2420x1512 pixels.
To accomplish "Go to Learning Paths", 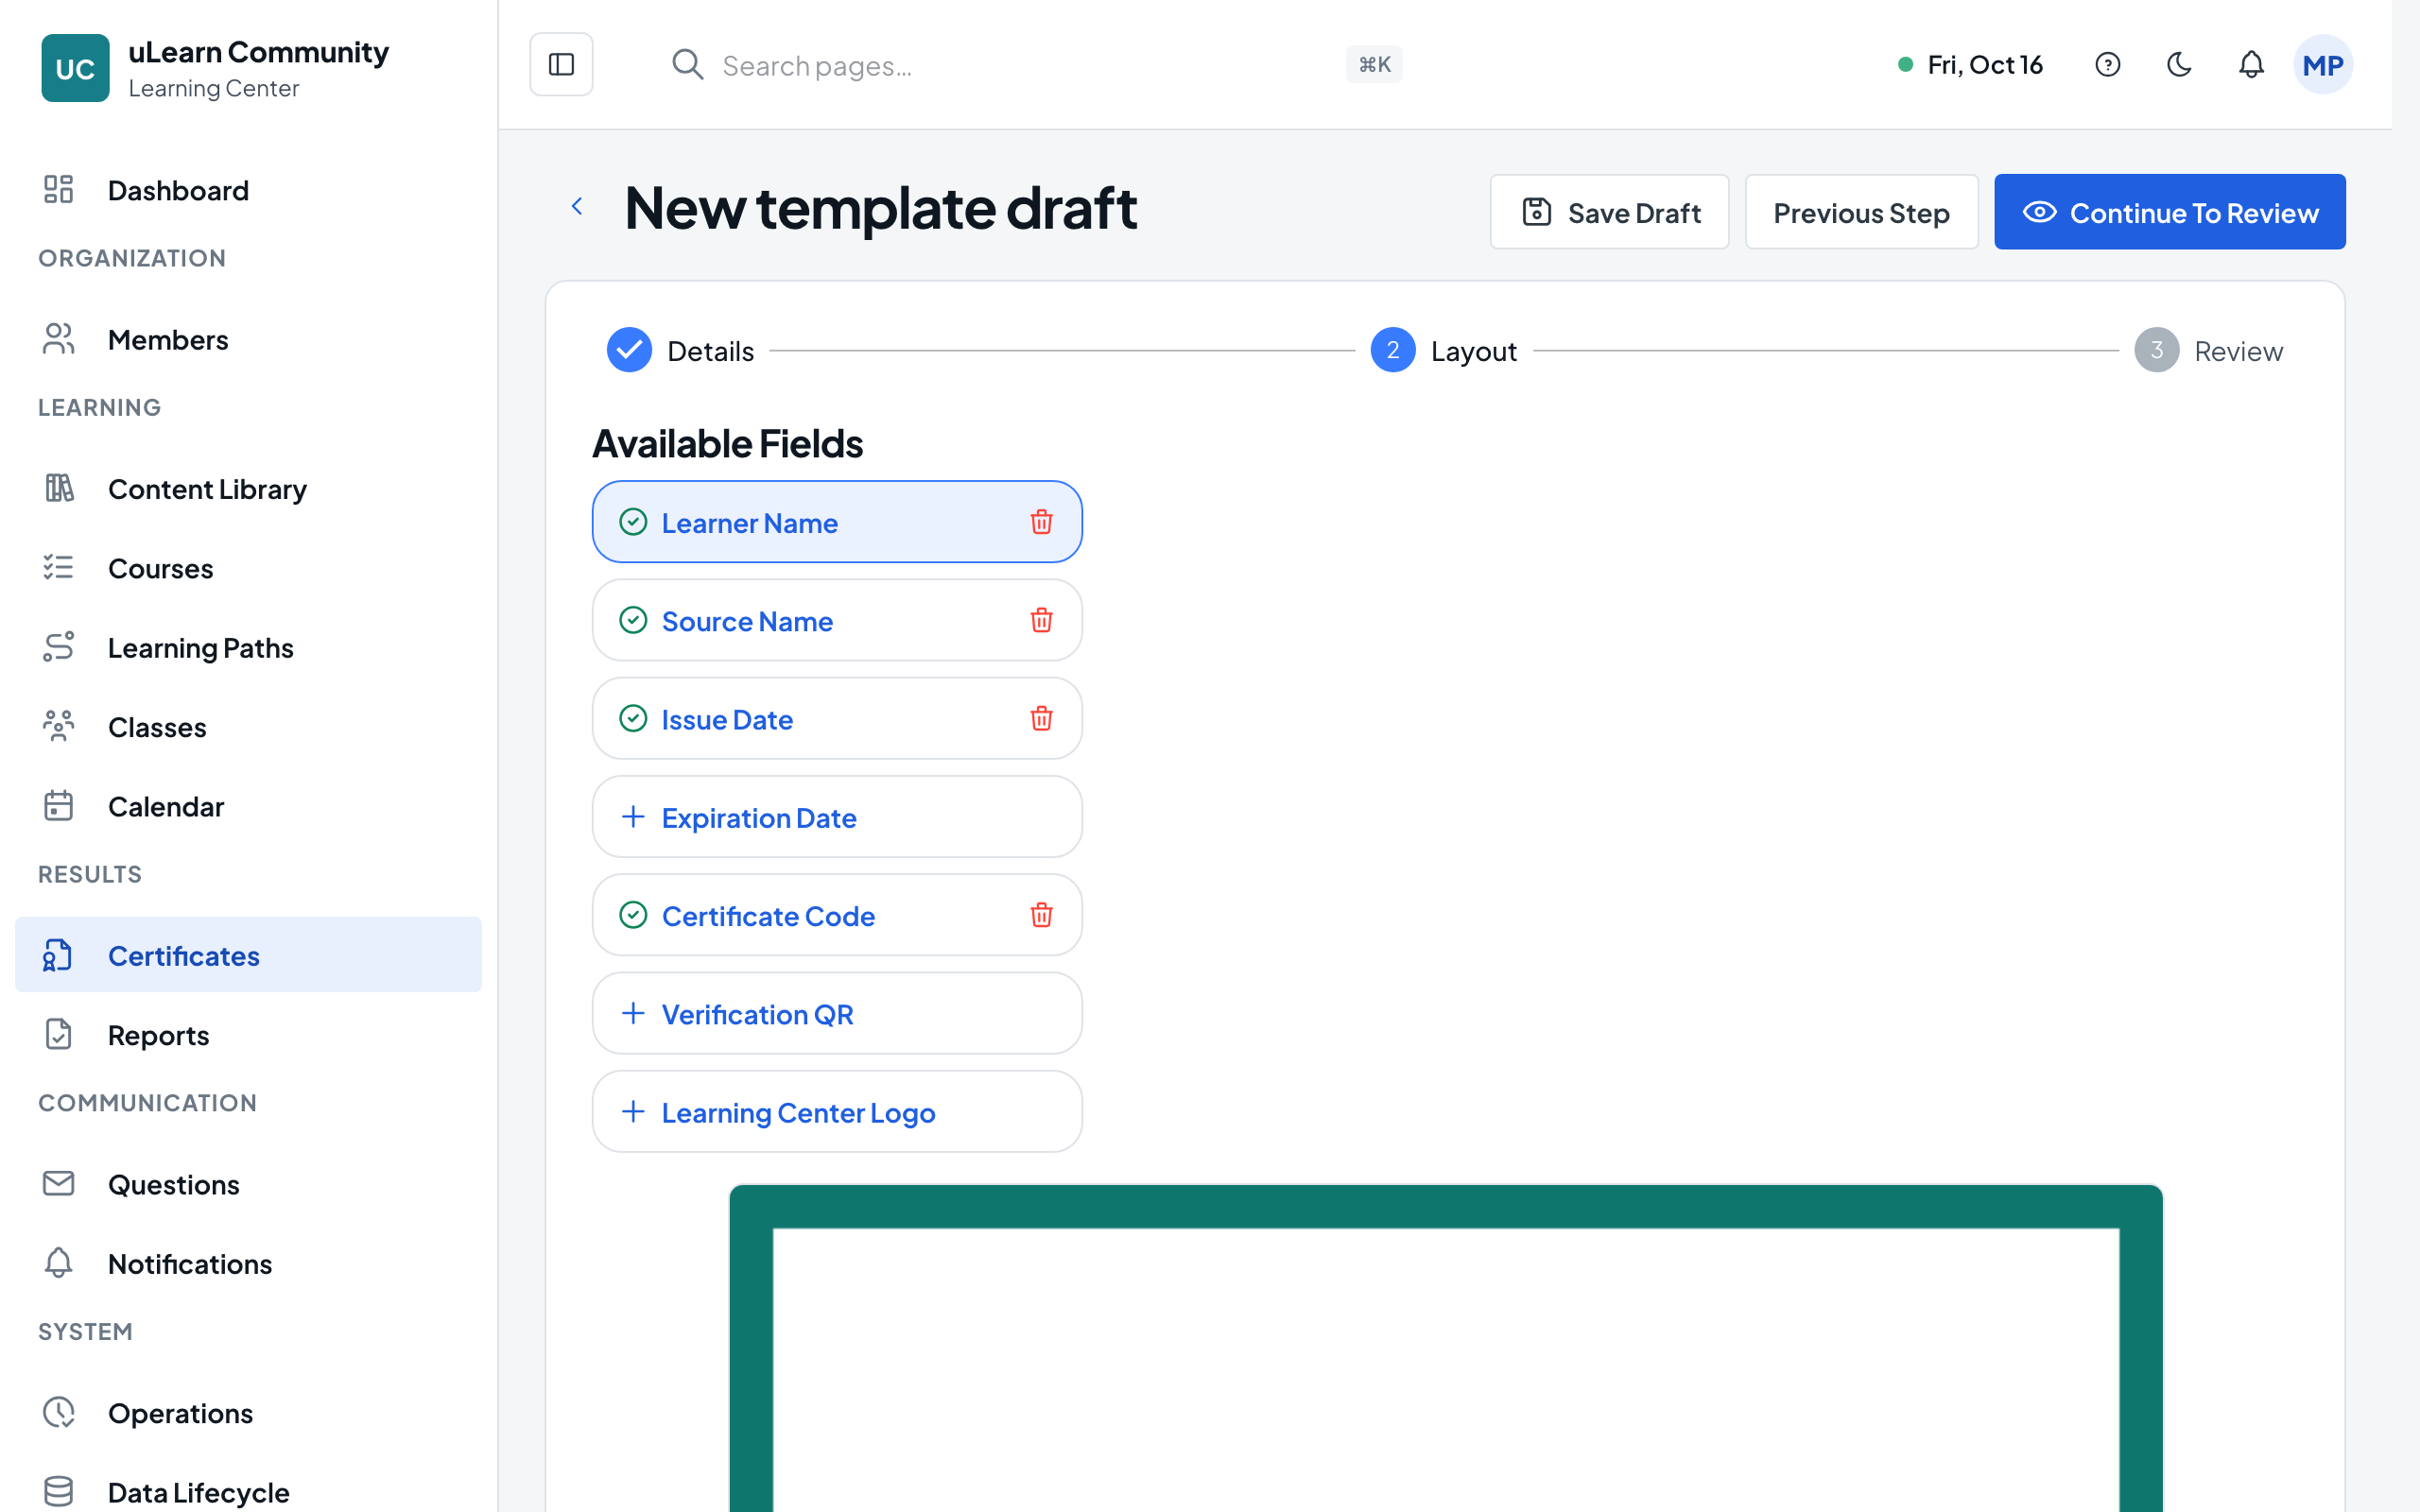I will coord(248,647).
